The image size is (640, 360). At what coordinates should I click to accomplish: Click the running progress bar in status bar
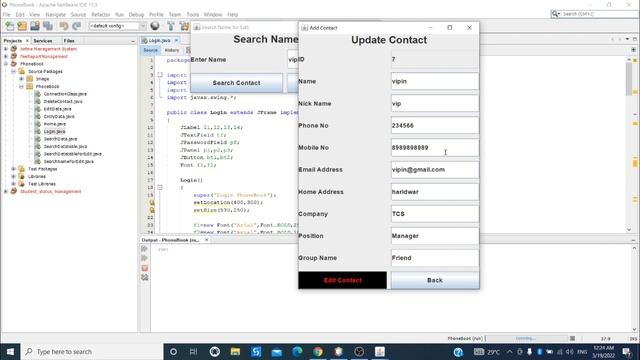pyautogui.click(x=526, y=338)
